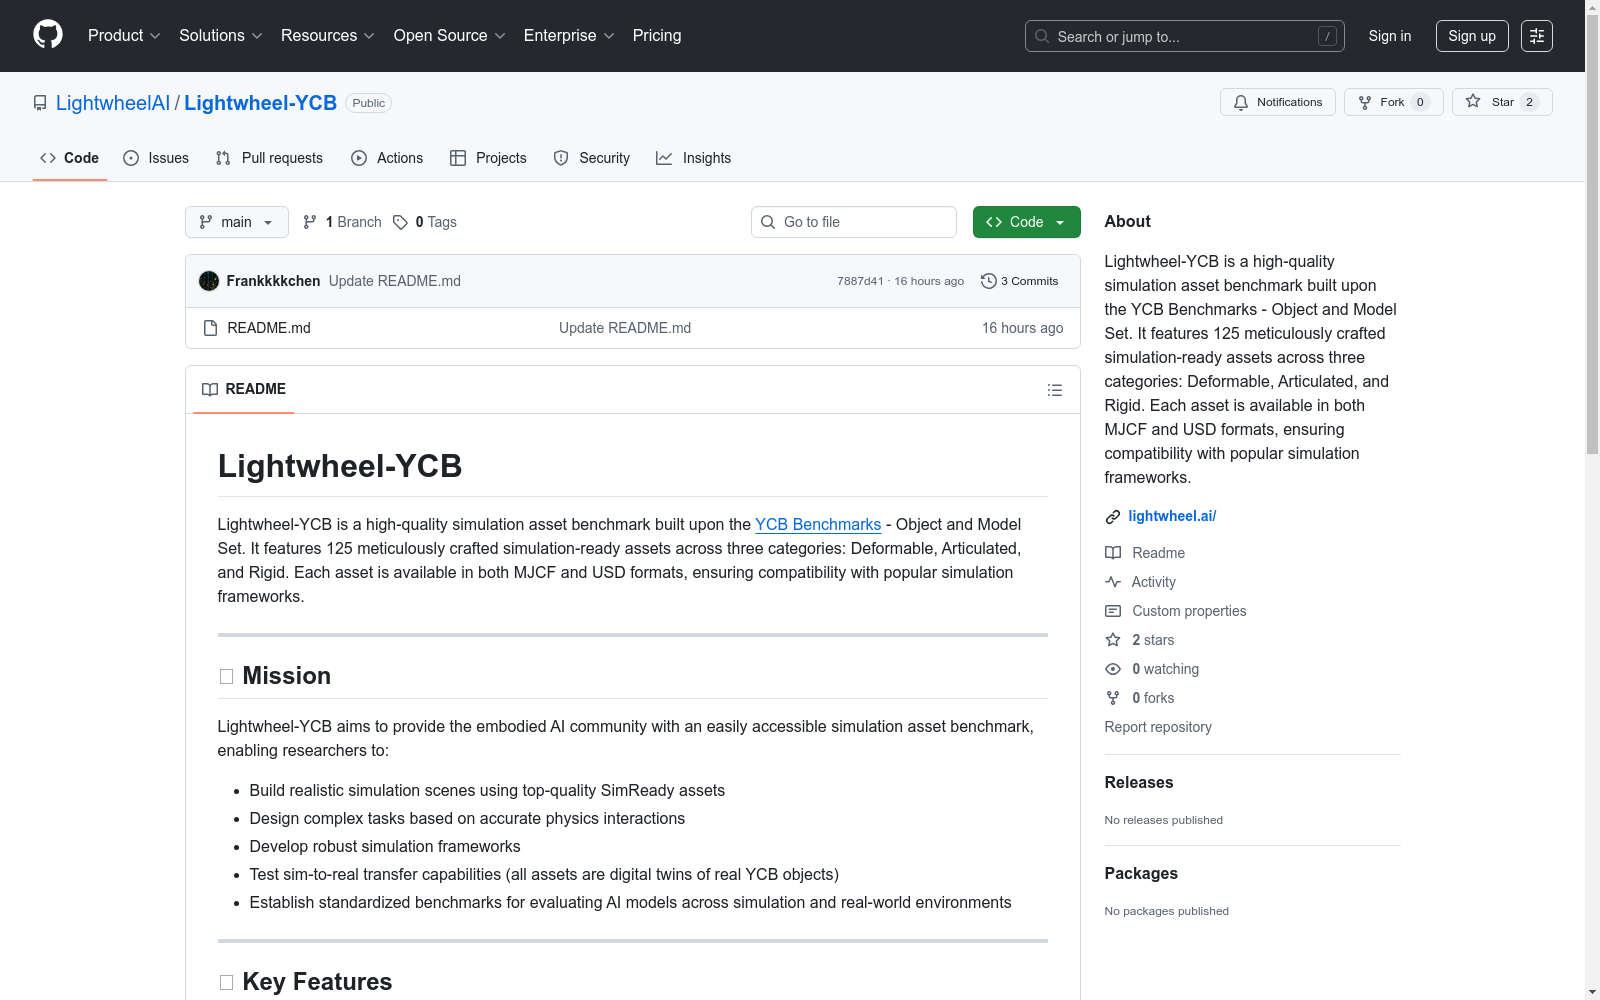Open README.md row's Update README.md commit message
The width and height of the screenshot is (1600, 1000).
click(x=625, y=328)
